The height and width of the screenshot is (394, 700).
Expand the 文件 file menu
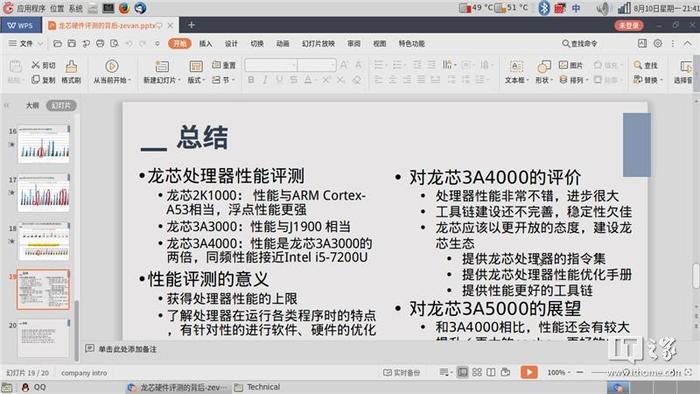pos(25,44)
